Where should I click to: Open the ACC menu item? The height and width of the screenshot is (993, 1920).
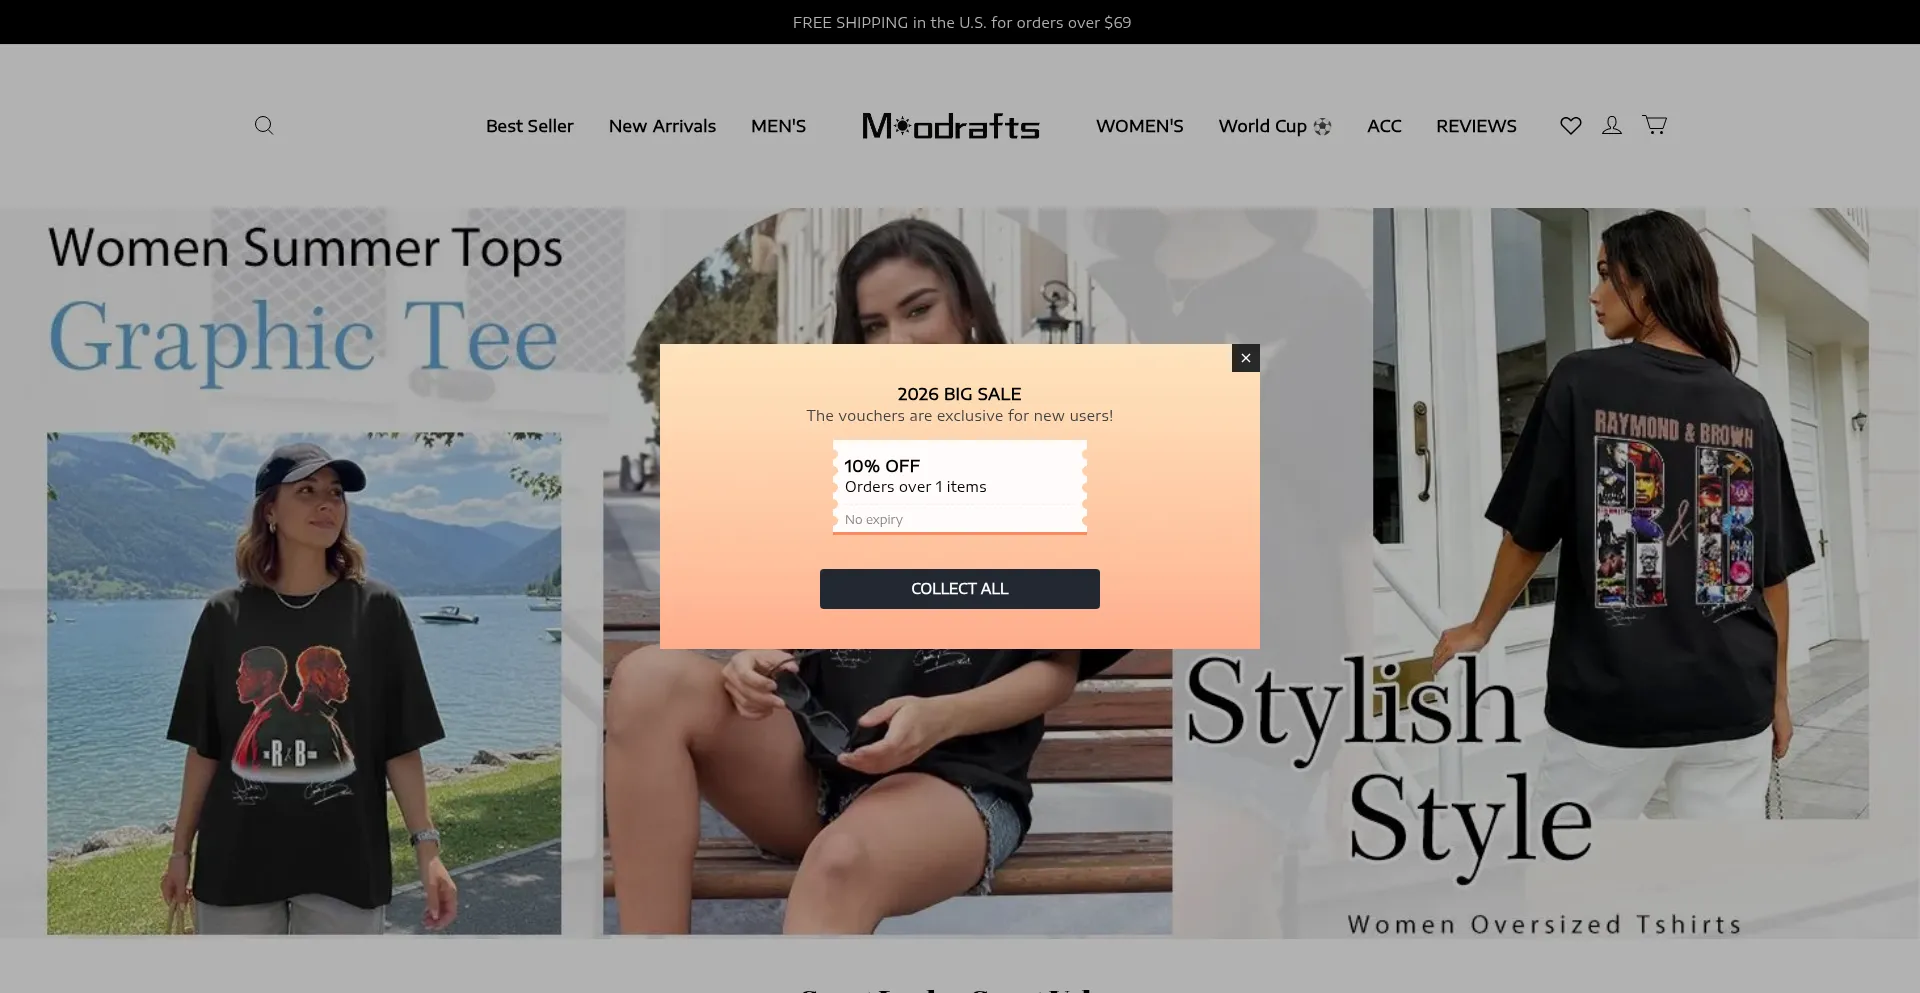click(x=1384, y=126)
